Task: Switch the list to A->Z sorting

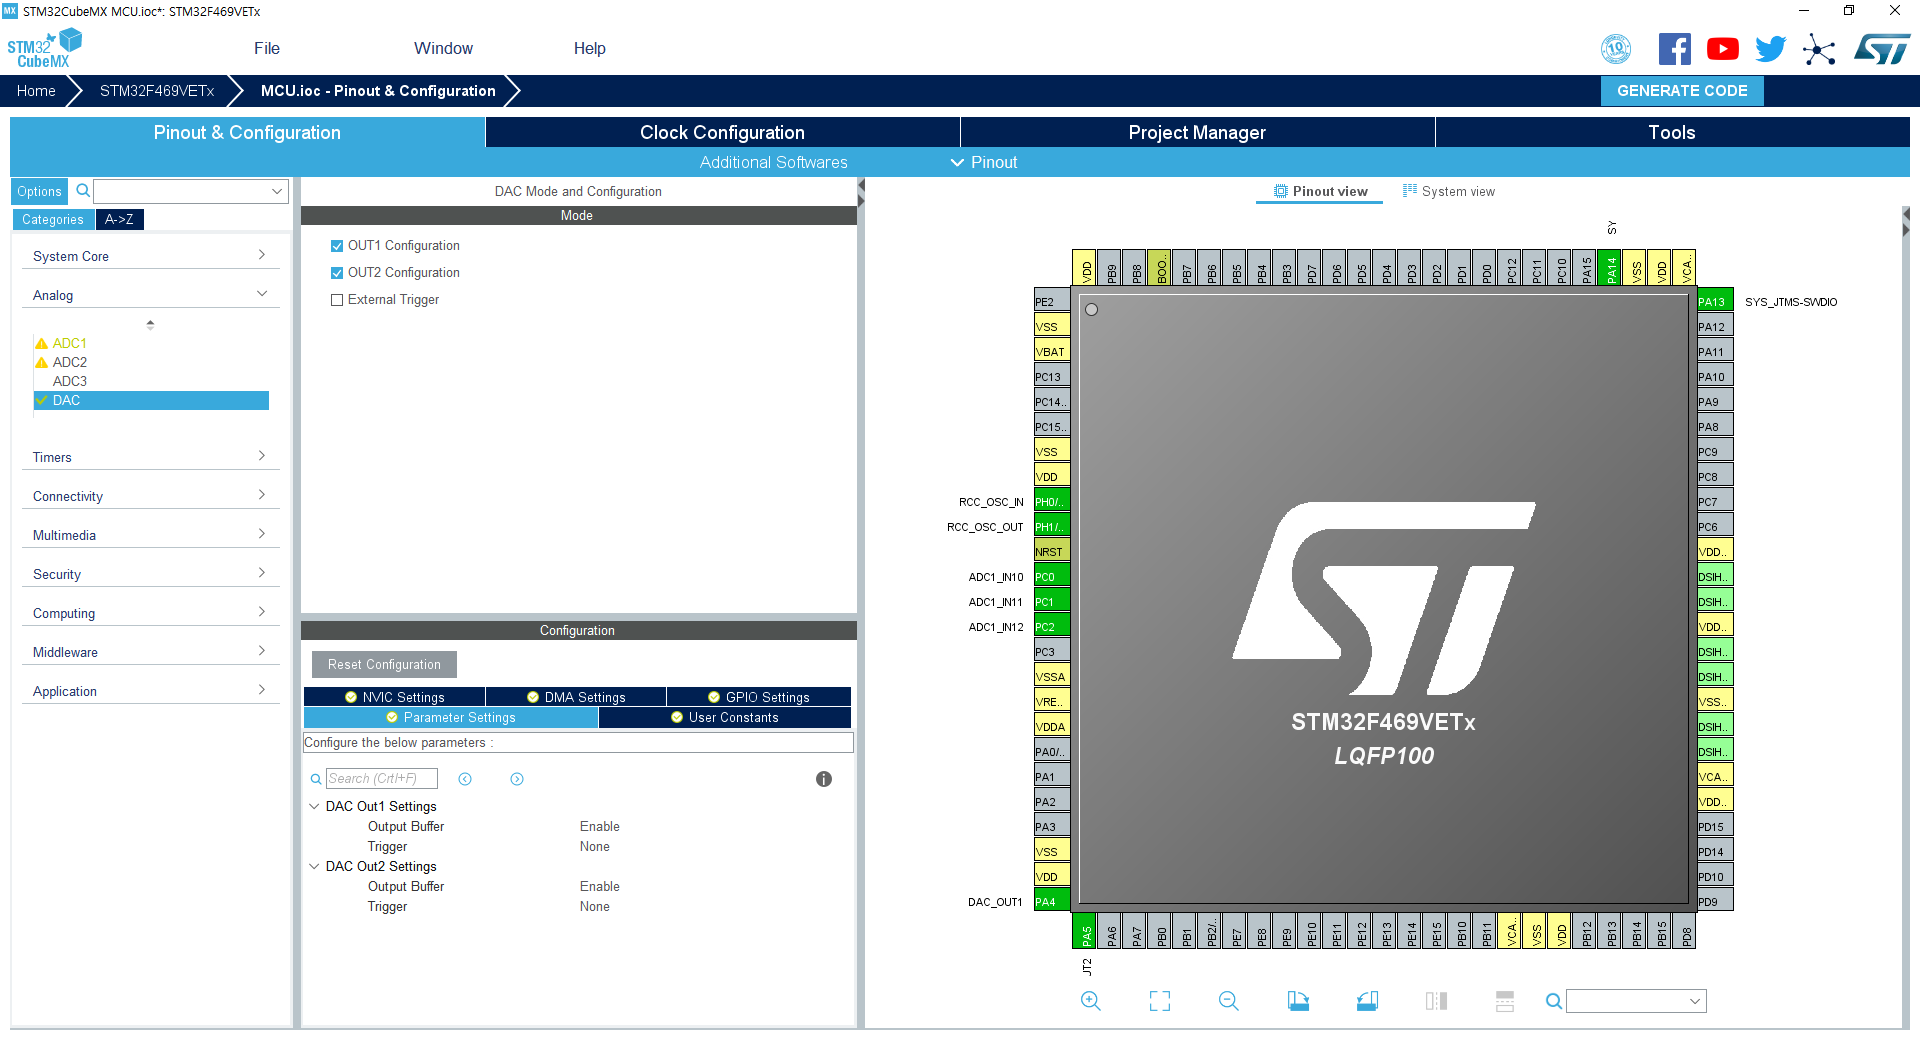Action: pyautogui.click(x=119, y=219)
